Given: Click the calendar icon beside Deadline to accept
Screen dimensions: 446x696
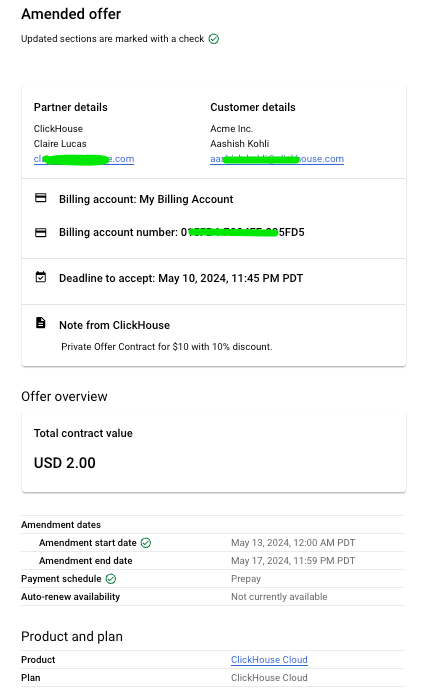Looking at the screenshot, I should coord(41,277).
